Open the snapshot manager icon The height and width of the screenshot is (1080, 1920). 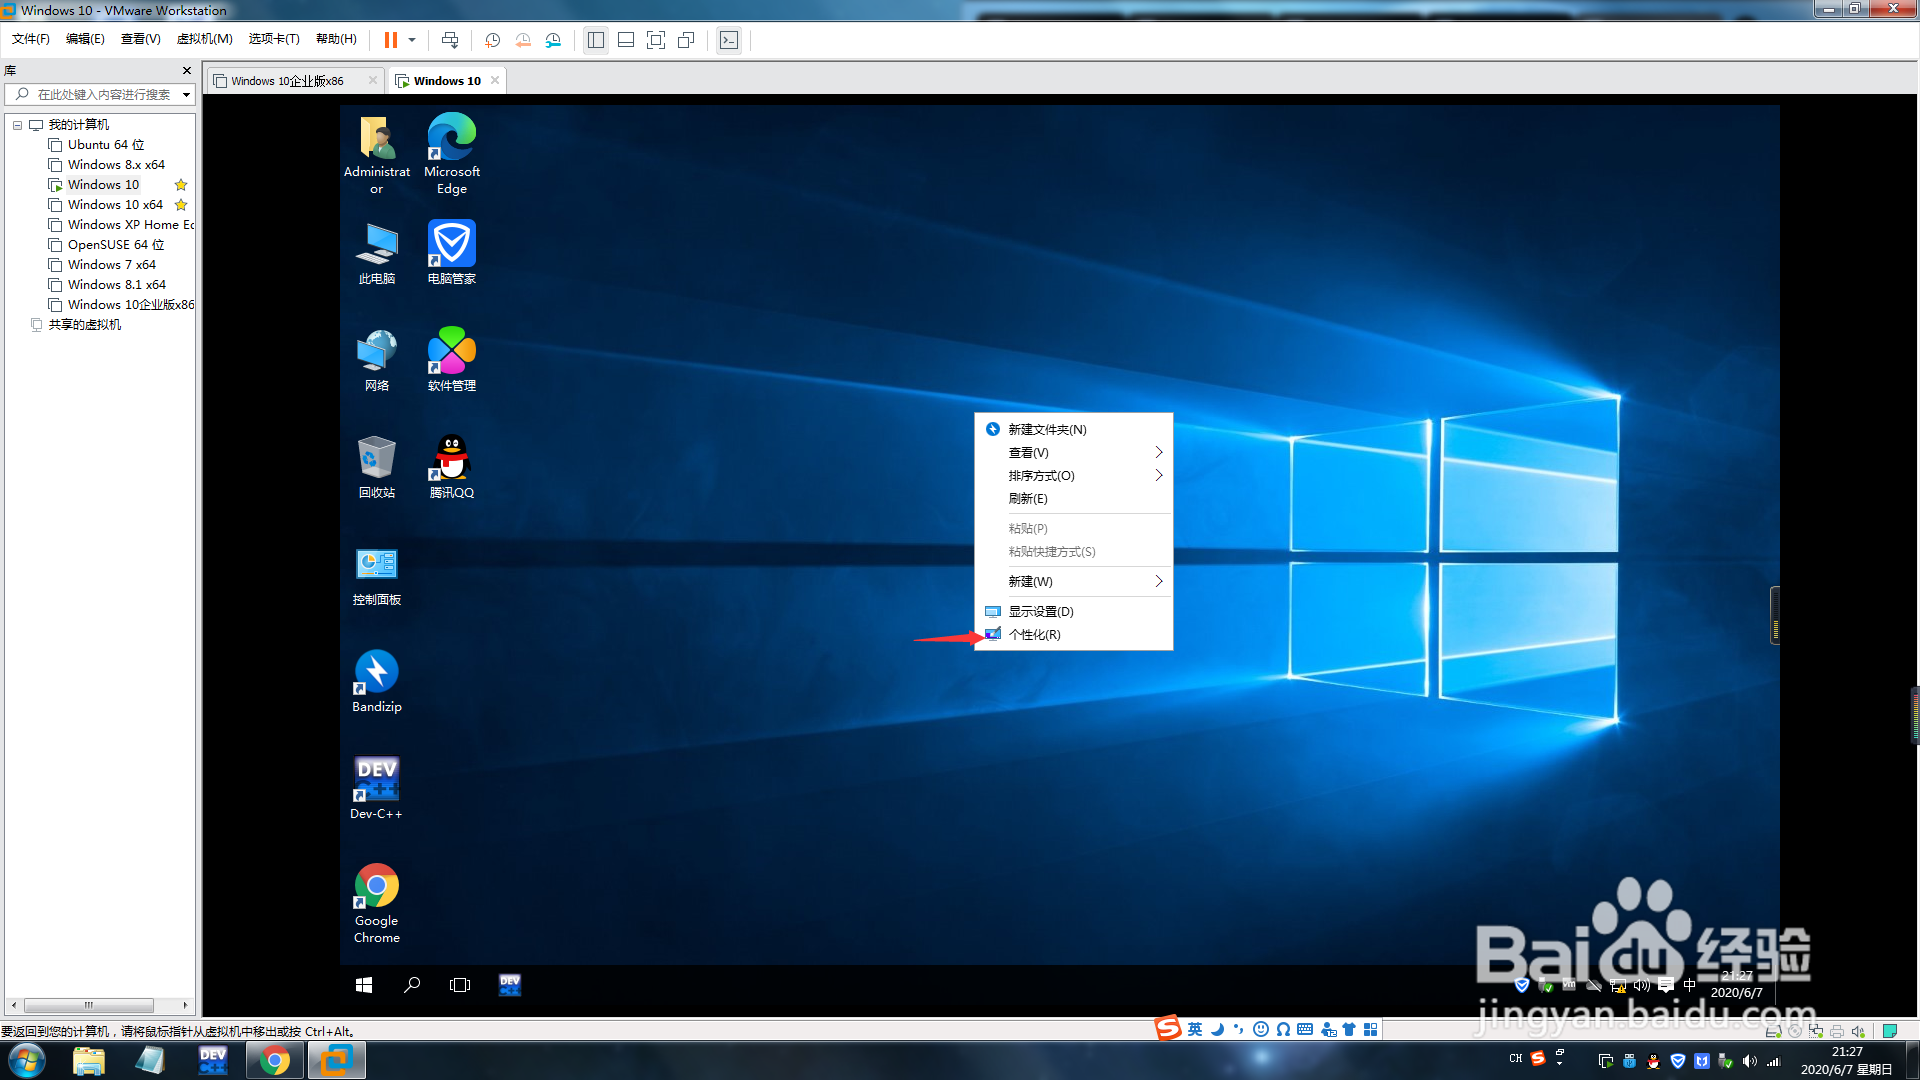coord(553,40)
